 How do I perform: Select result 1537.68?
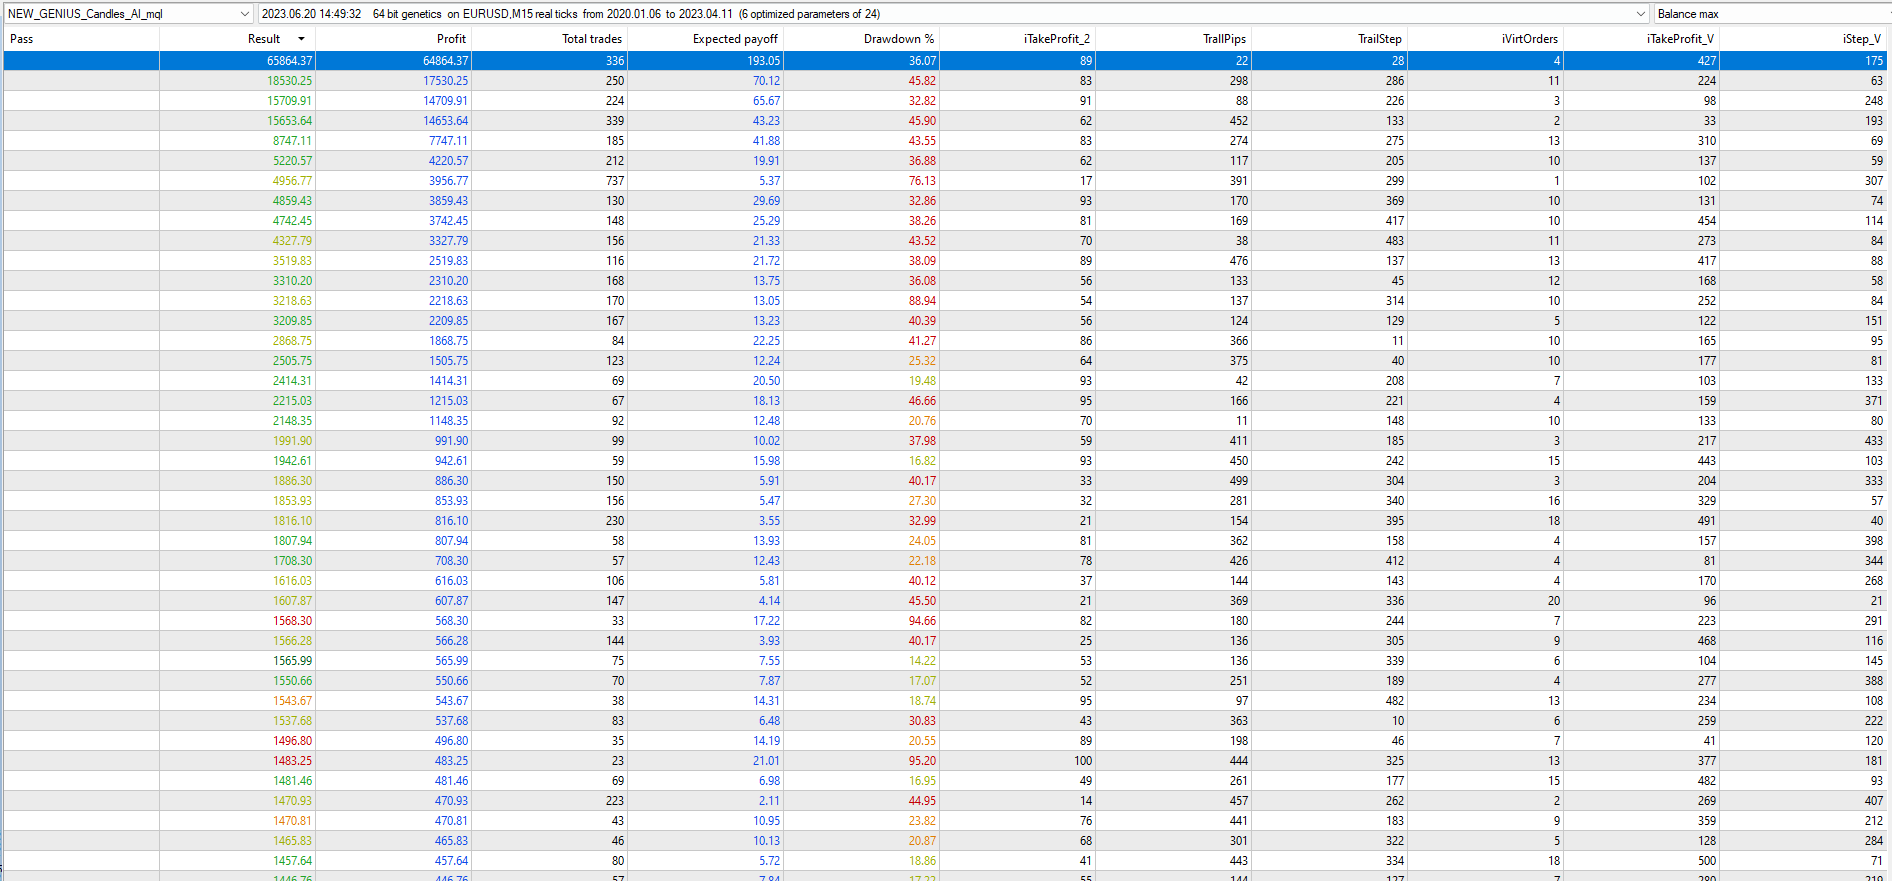click(292, 721)
